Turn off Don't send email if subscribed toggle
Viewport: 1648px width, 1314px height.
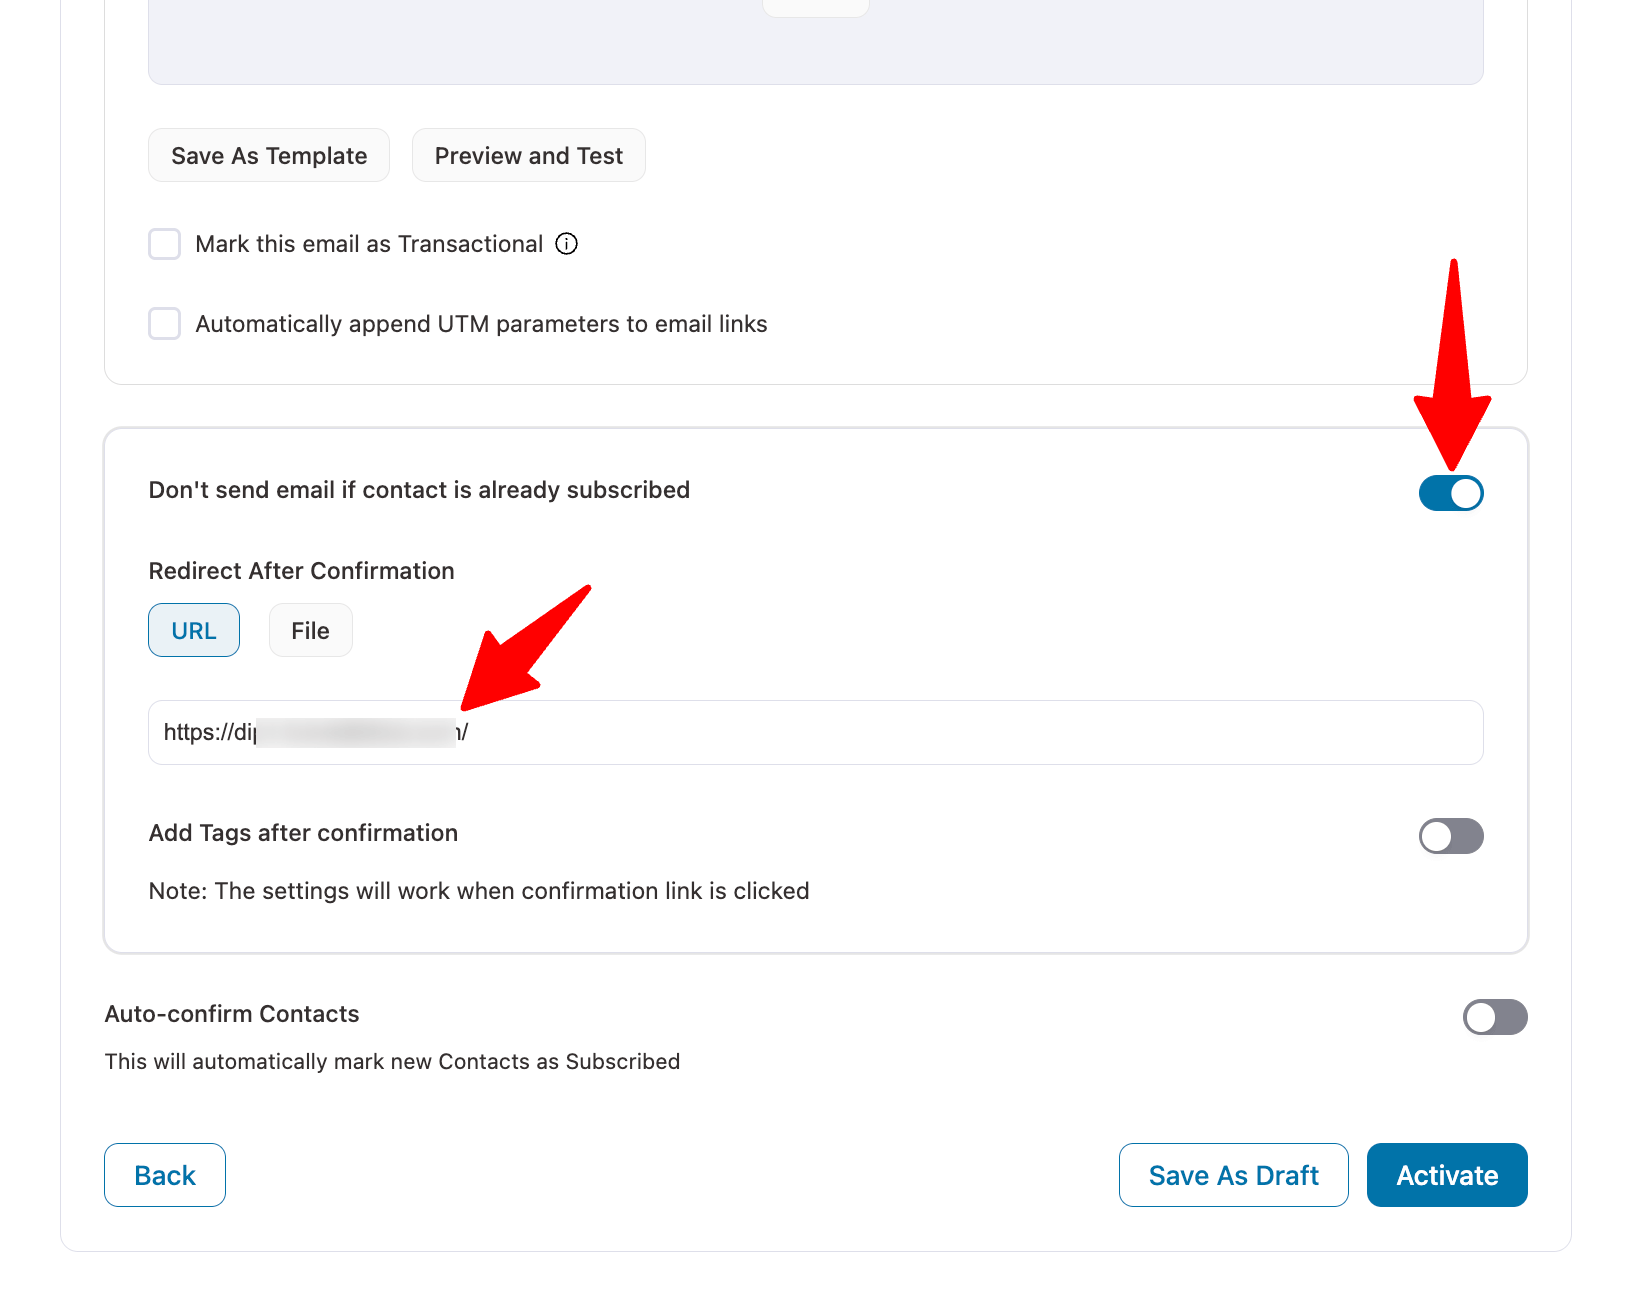(1451, 493)
